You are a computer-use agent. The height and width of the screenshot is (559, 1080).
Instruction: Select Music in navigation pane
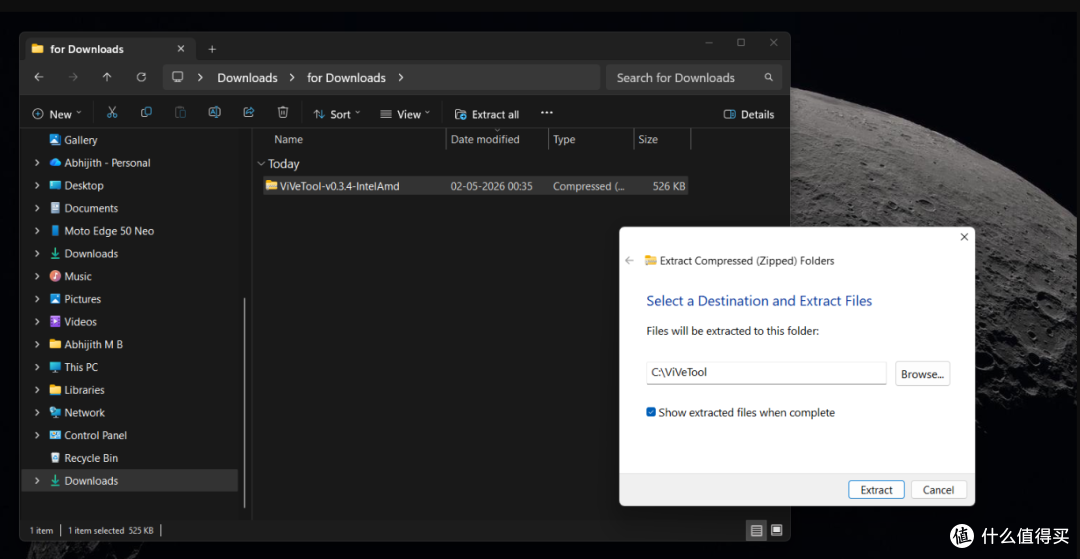pyautogui.click(x=78, y=276)
